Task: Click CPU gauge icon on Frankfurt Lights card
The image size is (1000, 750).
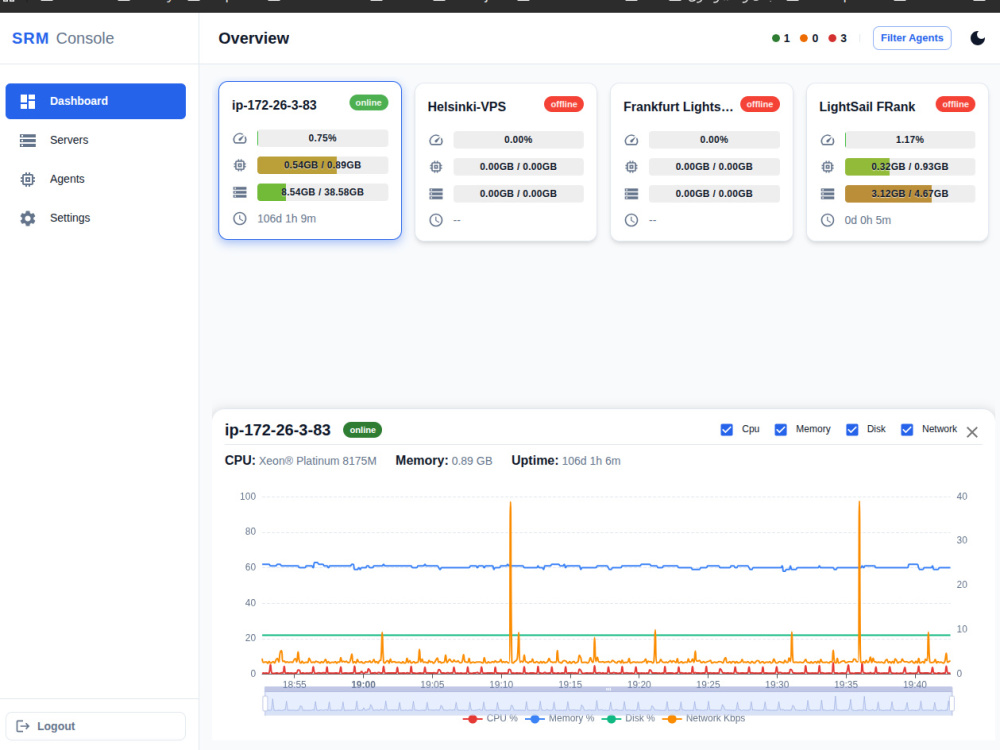Action: click(x=631, y=140)
